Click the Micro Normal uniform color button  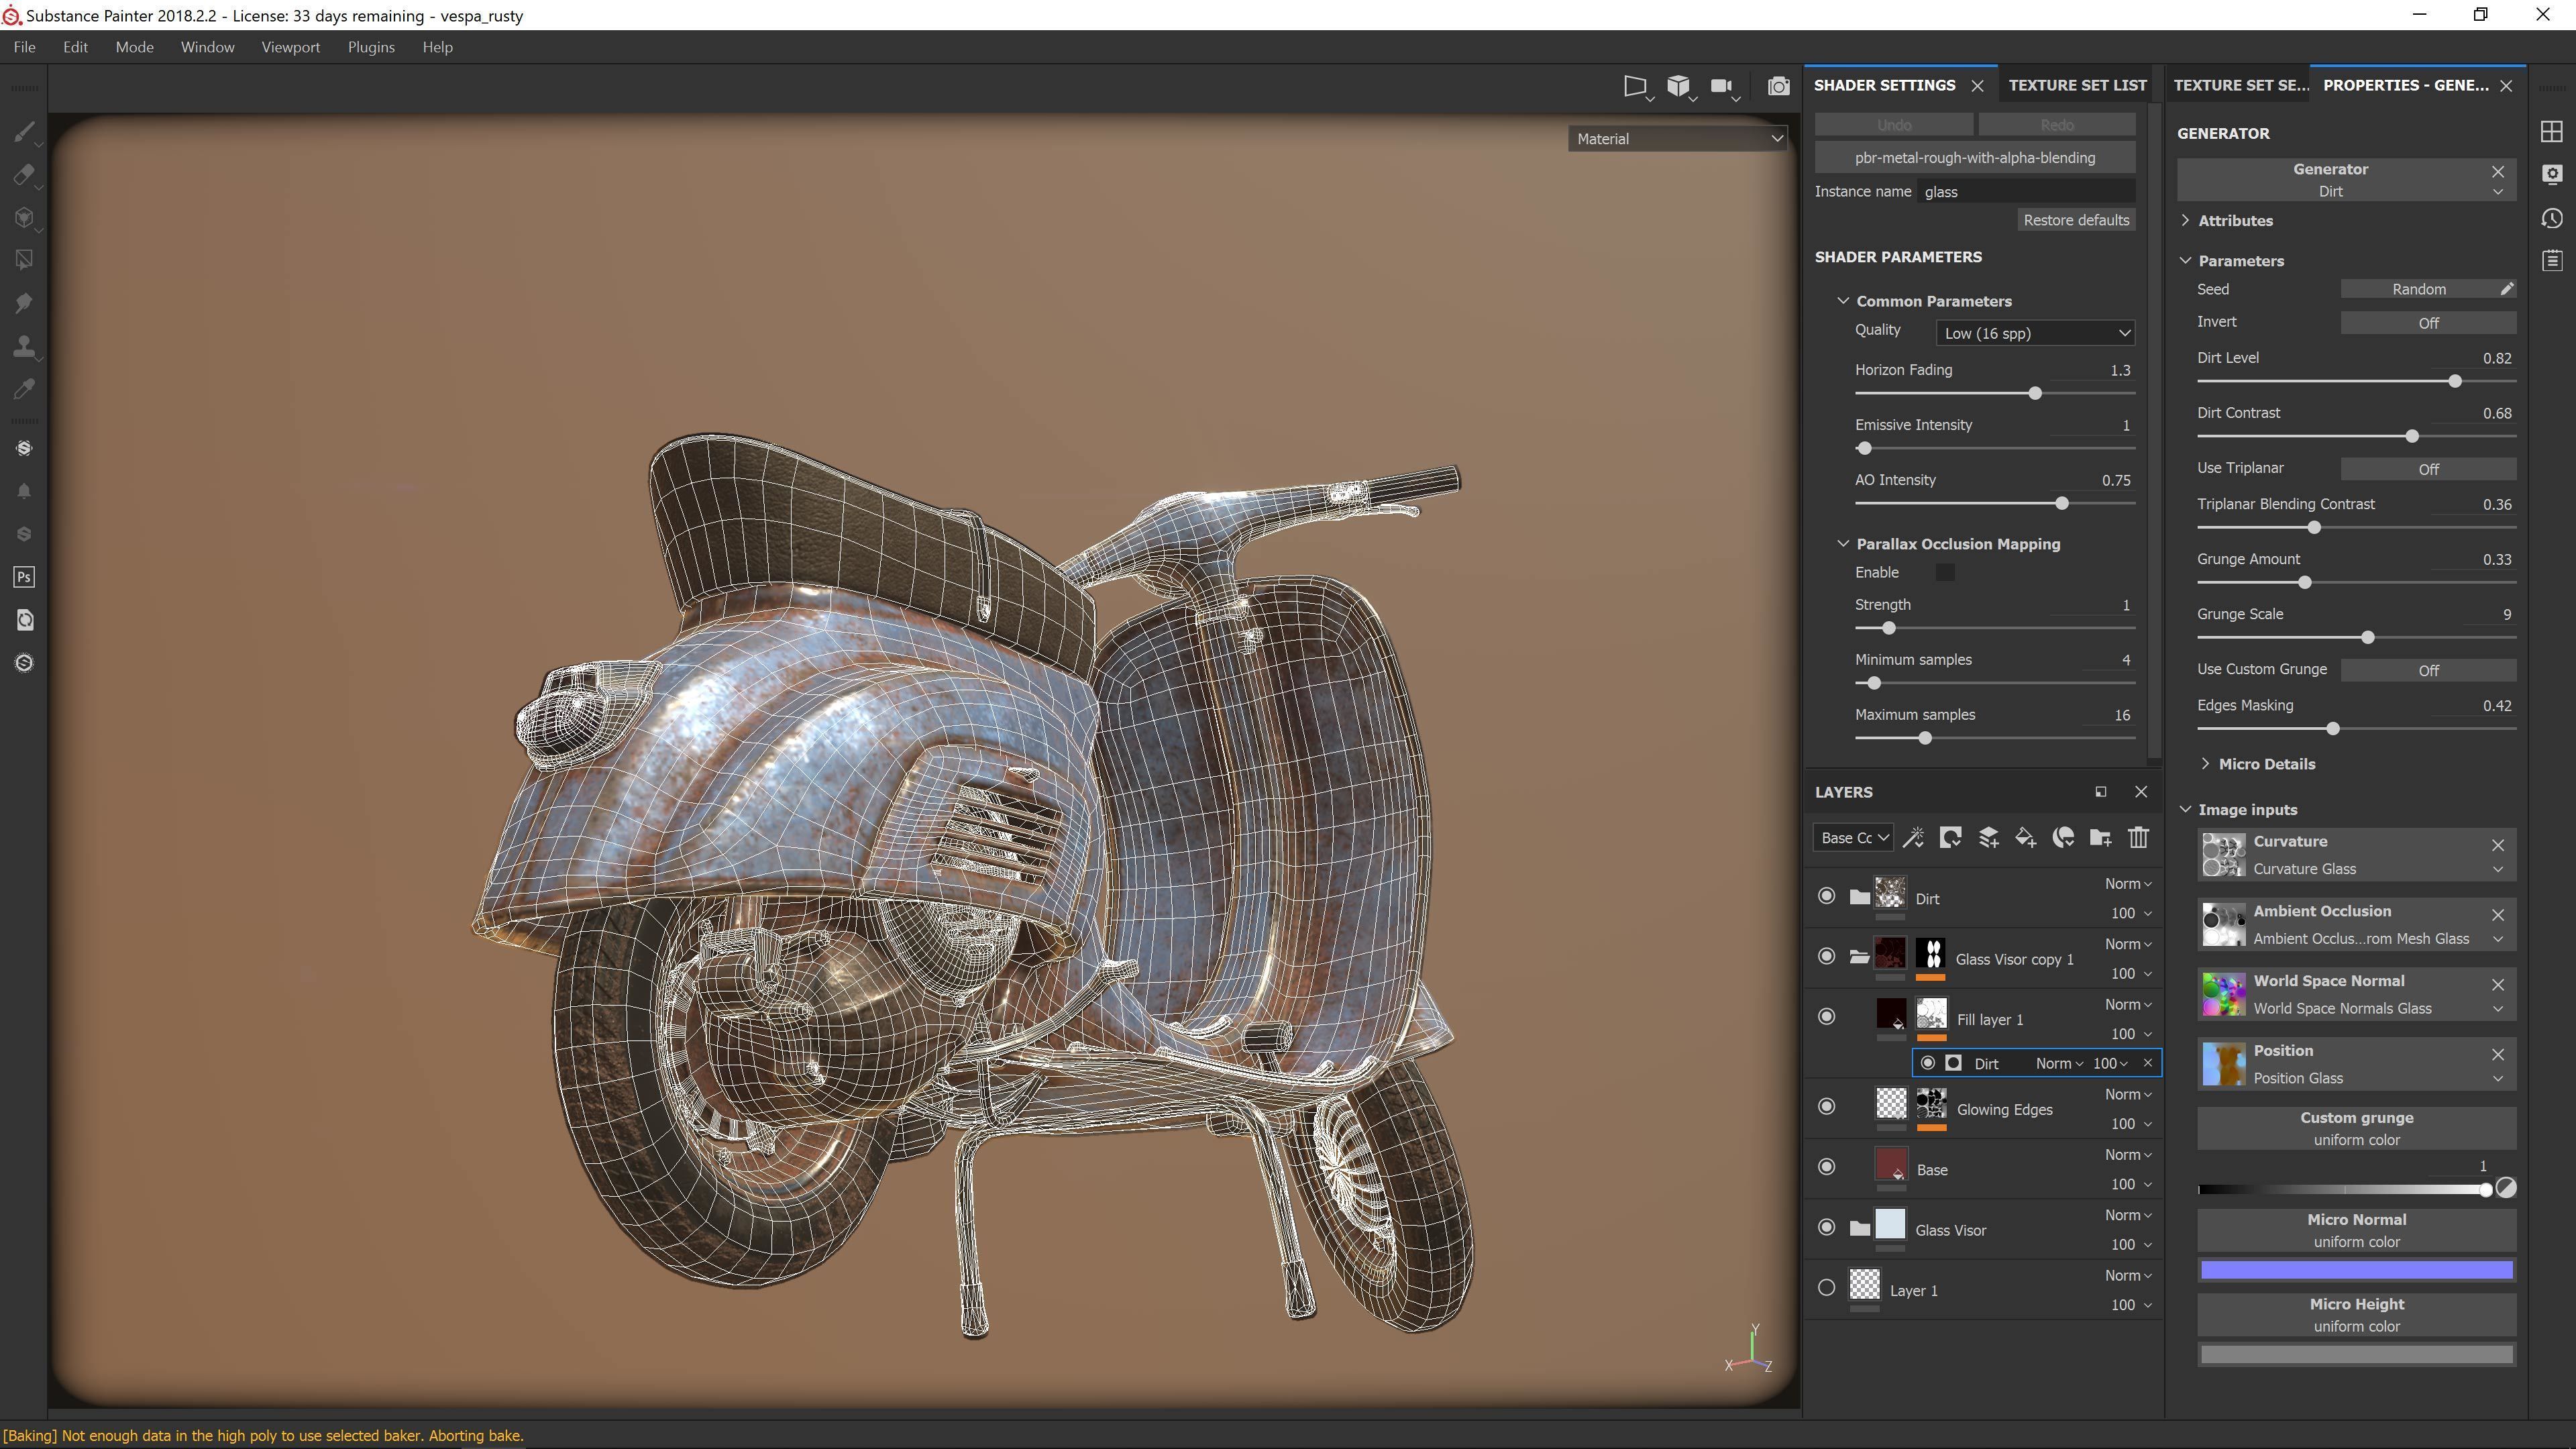click(2356, 1231)
